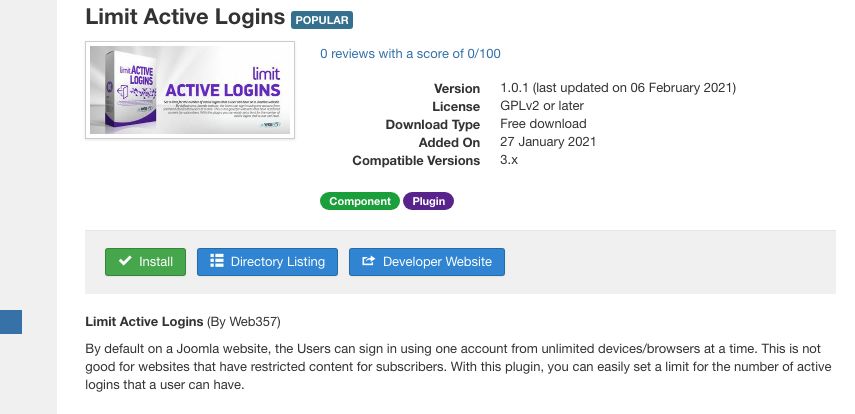The height and width of the screenshot is (414, 855).
Task: Click the checkmark icon on Install button
Action: click(x=125, y=262)
